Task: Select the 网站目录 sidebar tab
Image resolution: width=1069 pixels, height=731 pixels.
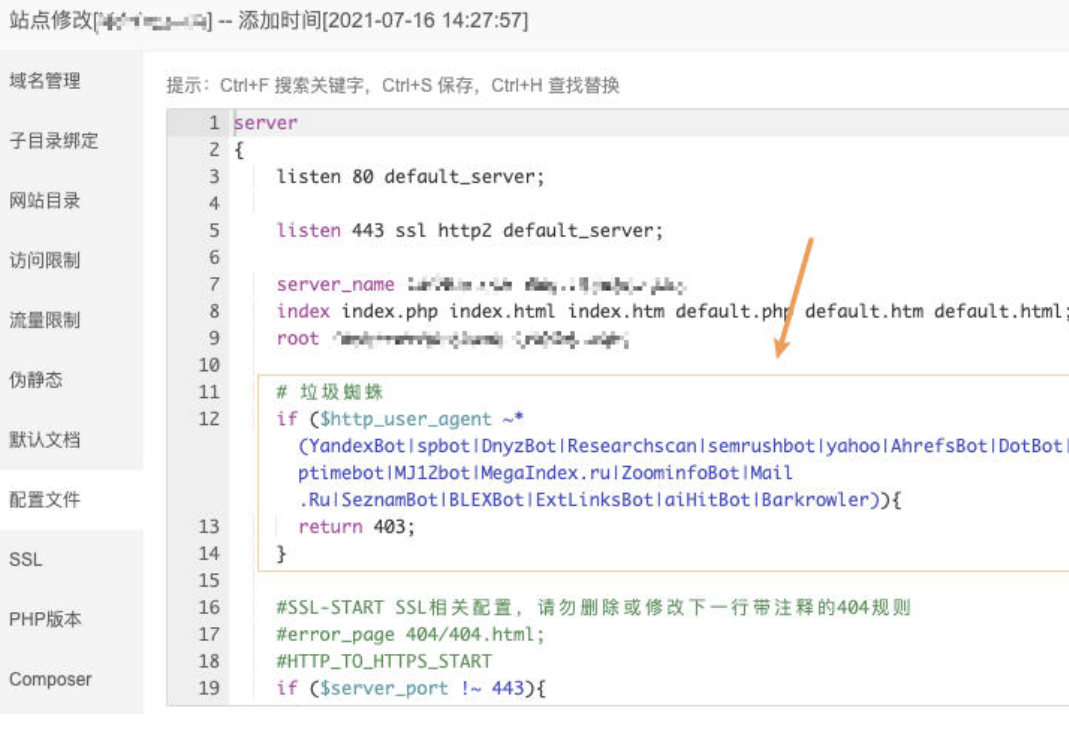Action: pos(45,201)
